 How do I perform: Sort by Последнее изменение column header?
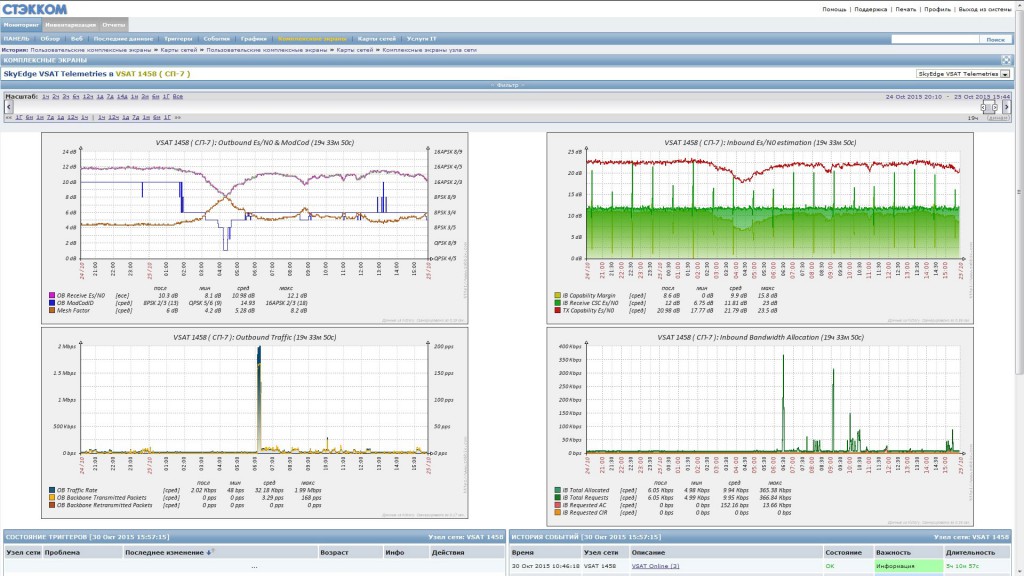(165, 552)
